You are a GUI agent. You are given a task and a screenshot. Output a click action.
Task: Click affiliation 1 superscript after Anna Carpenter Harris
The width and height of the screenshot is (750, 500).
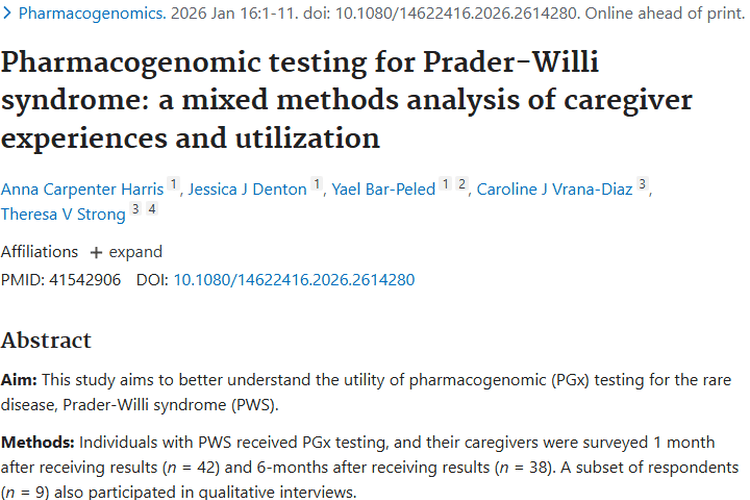(173, 185)
